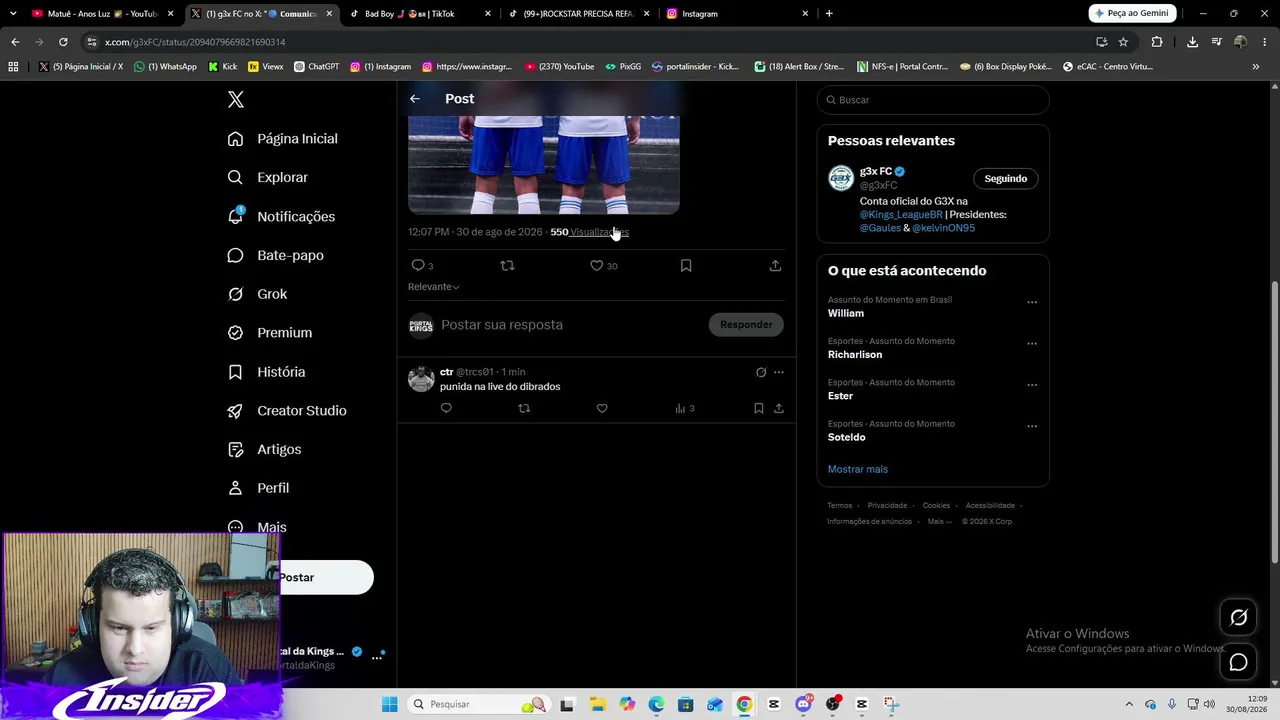Open a new browser tab
Screen dimensions: 1280x720
[829, 14]
